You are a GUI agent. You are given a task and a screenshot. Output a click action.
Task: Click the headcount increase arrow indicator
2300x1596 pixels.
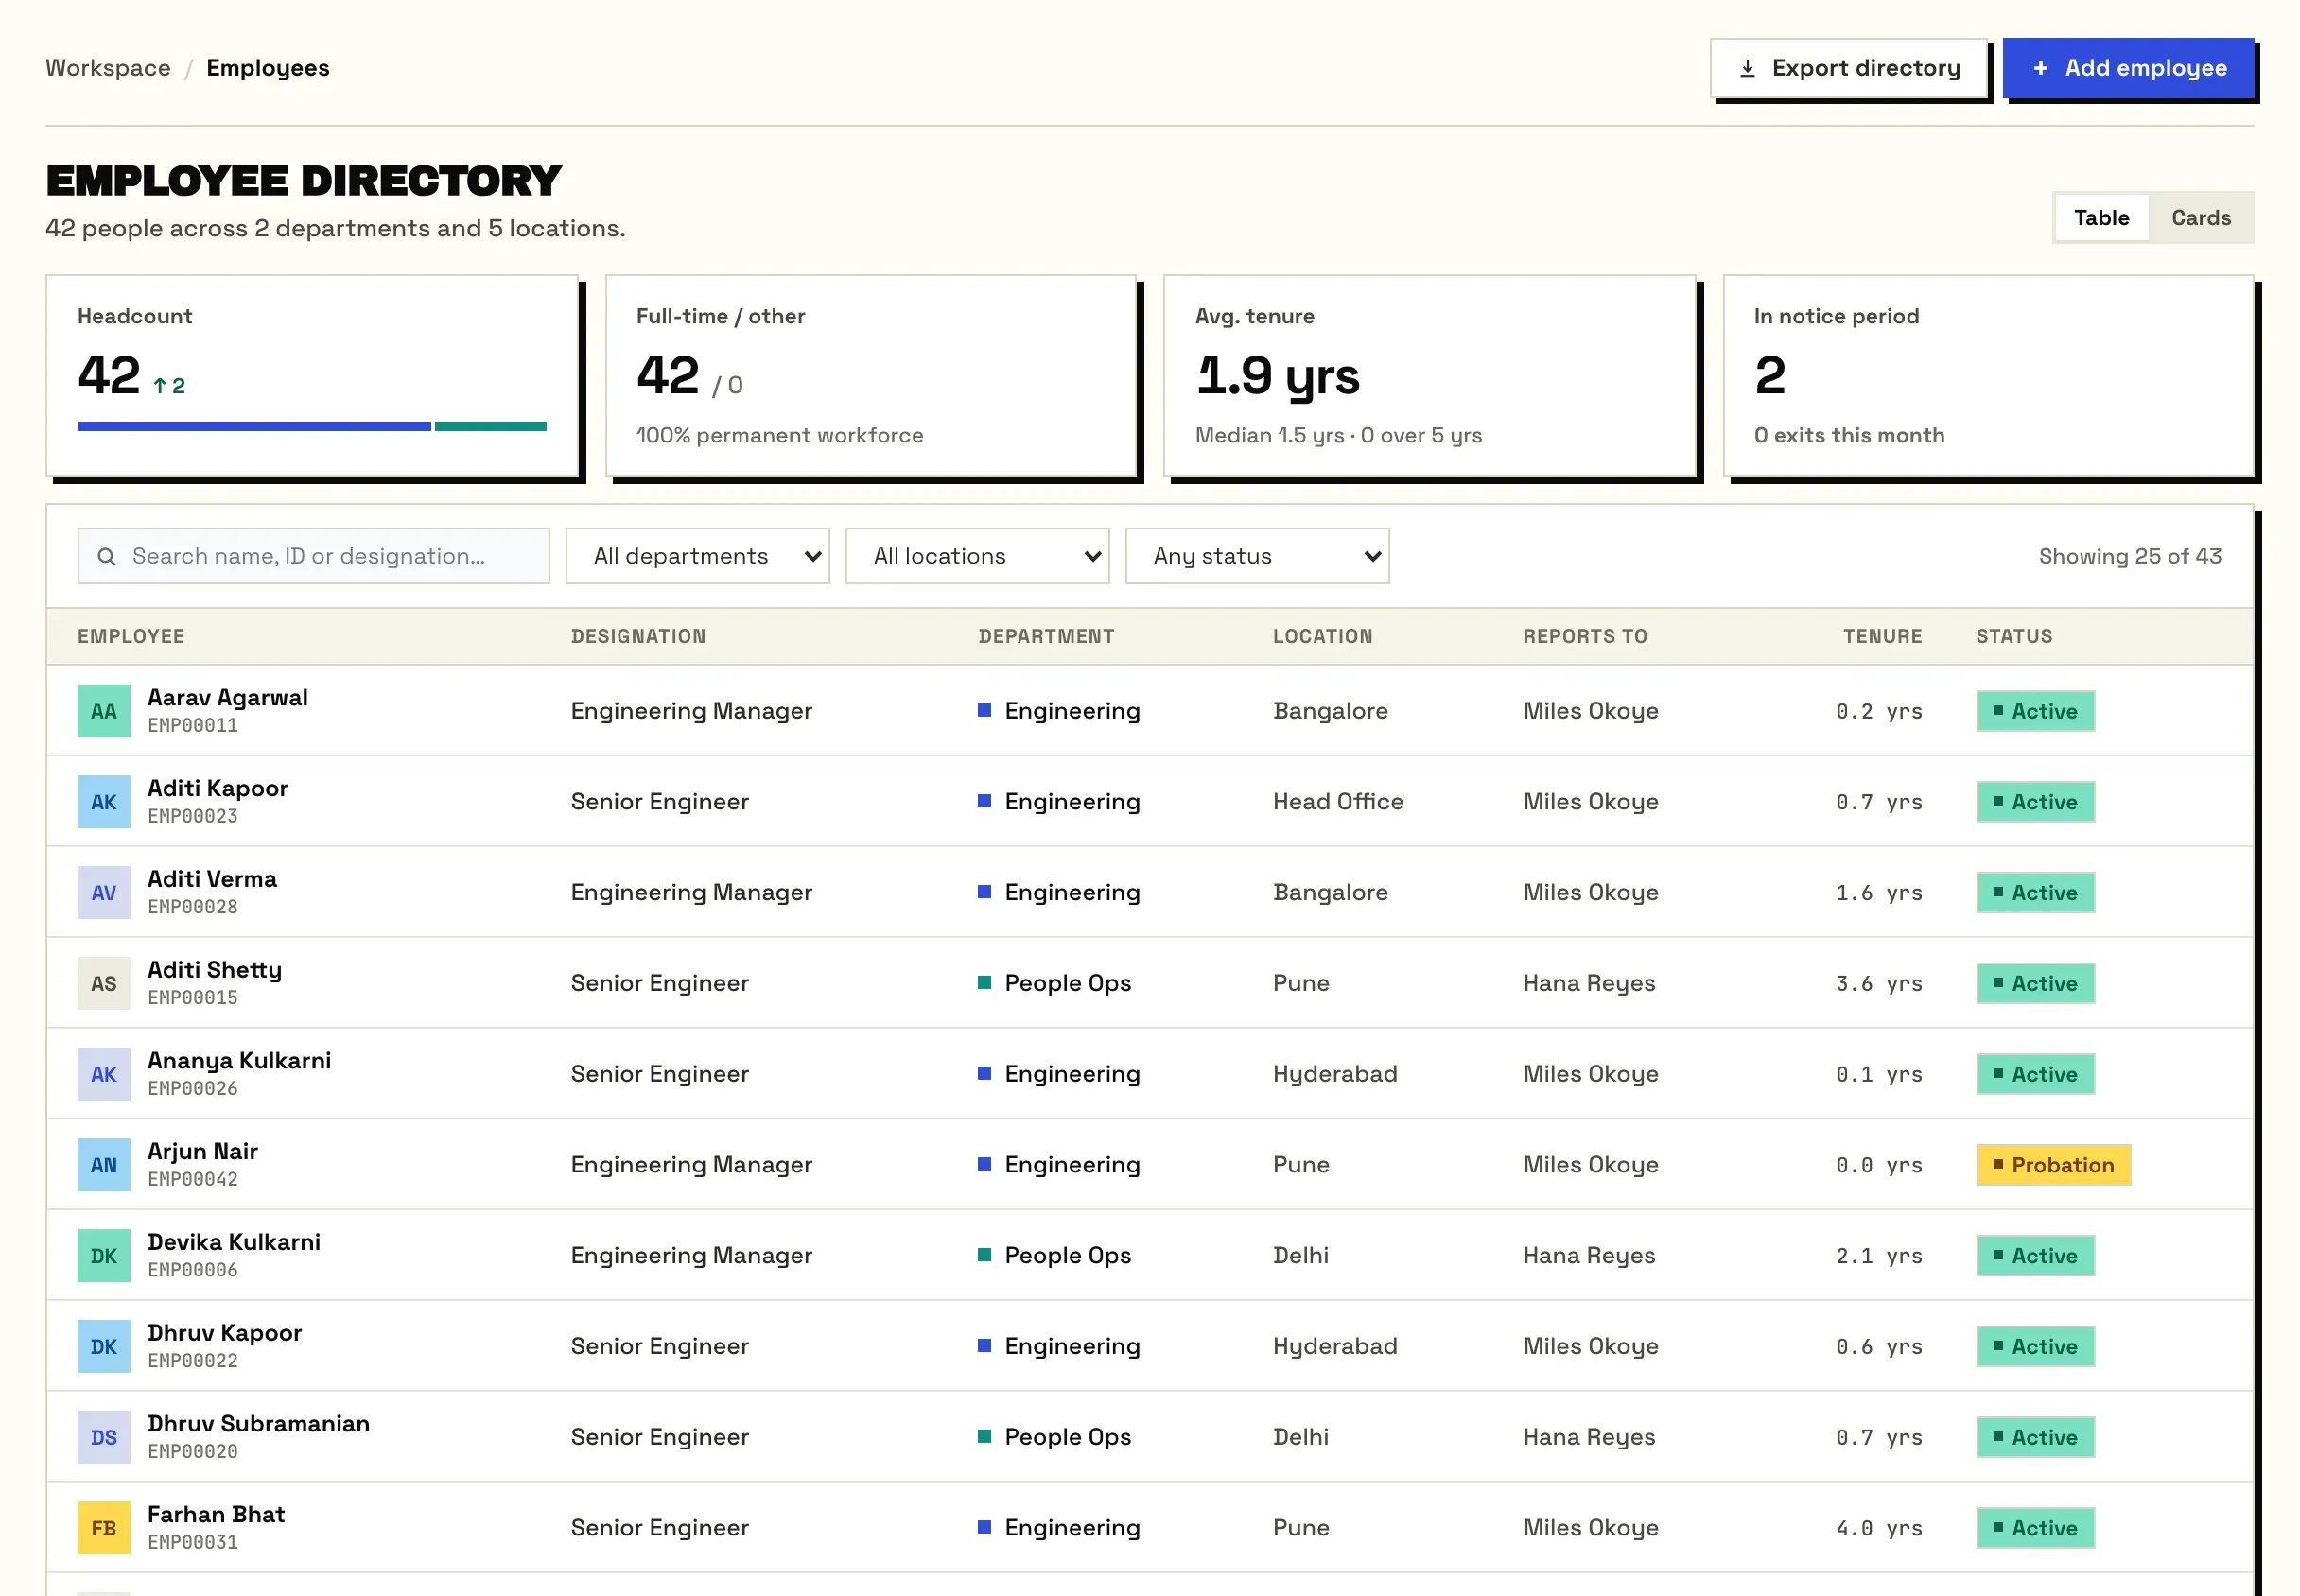pyautogui.click(x=169, y=386)
